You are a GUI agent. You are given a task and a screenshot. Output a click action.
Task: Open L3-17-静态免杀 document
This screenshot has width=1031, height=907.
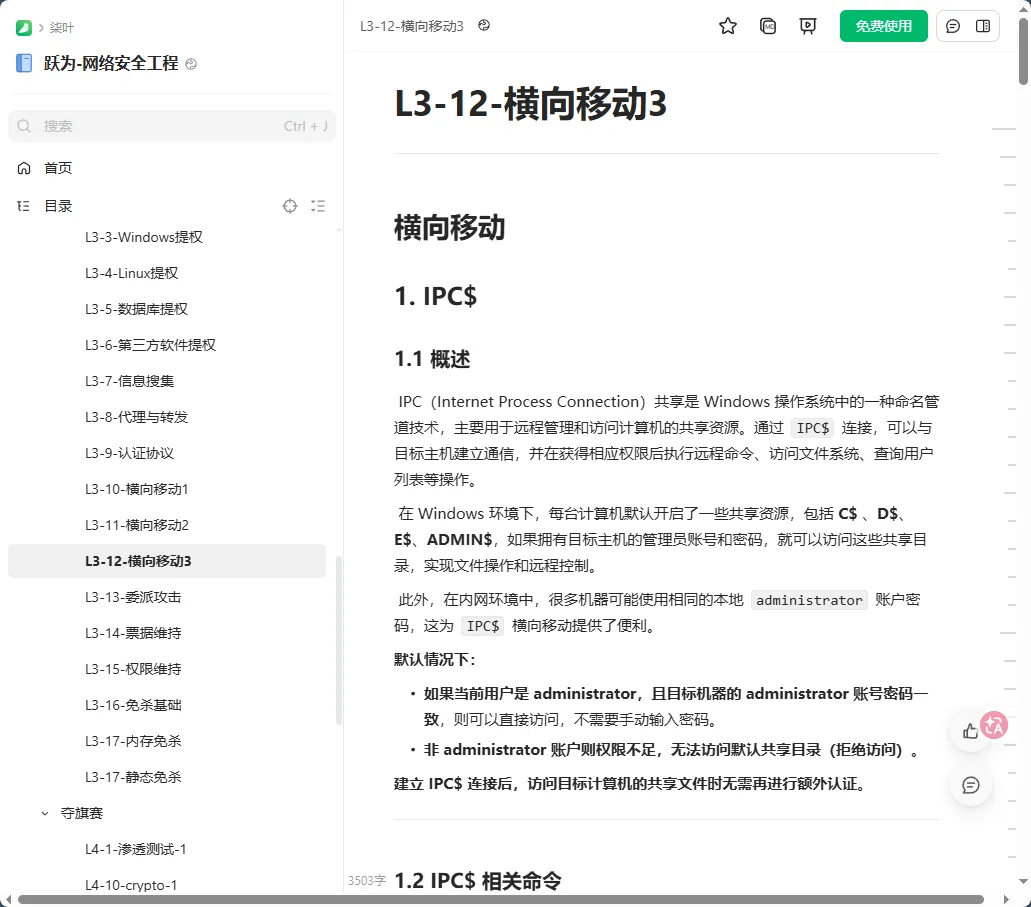pos(133,777)
